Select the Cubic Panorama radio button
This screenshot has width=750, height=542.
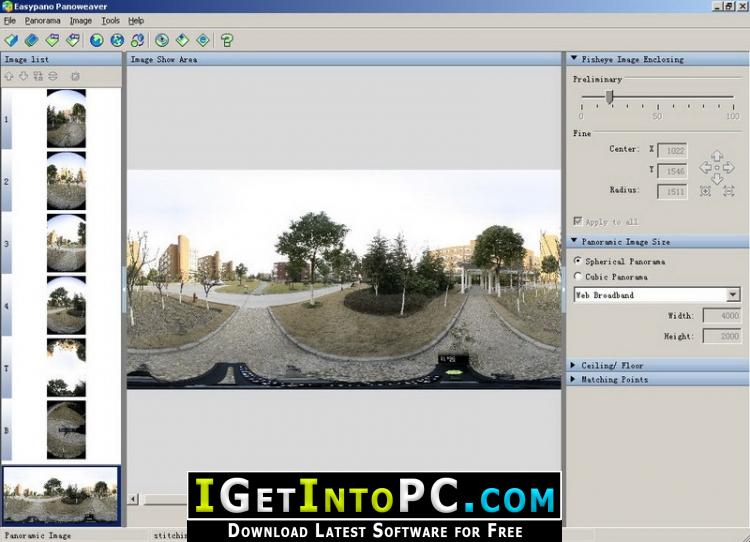pos(578,277)
